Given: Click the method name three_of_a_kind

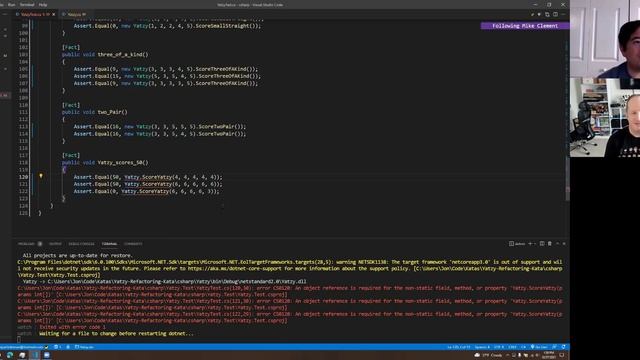Looking at the screenshot, I should pos(123,54).
